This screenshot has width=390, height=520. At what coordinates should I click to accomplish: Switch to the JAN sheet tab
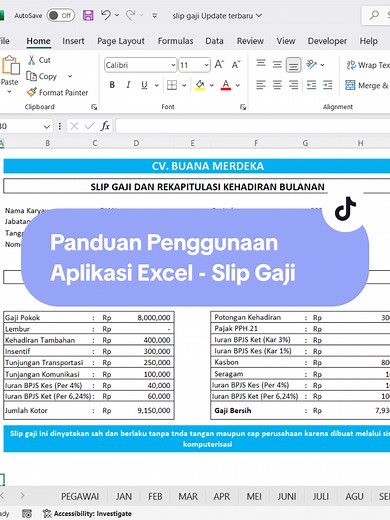tap(124, 496)
